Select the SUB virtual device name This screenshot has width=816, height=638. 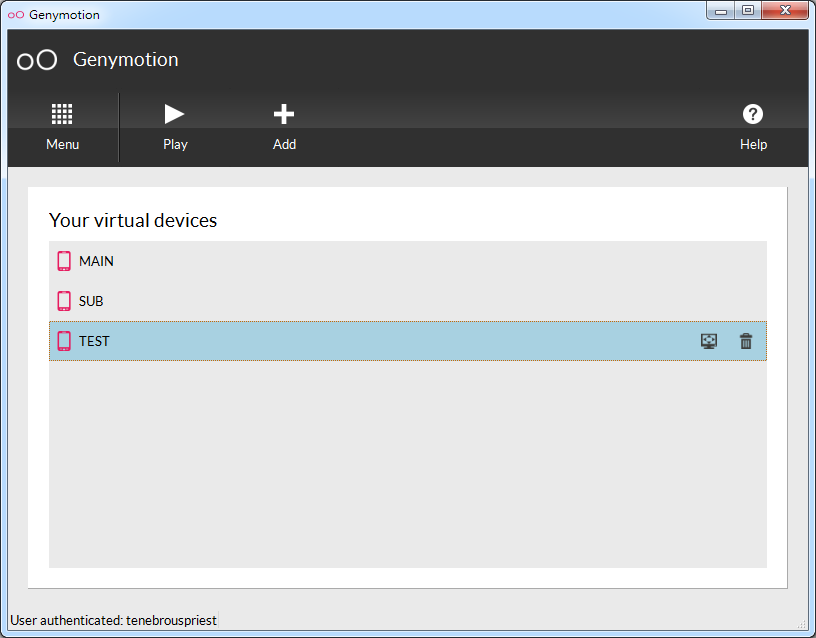[x=91, y=301]
